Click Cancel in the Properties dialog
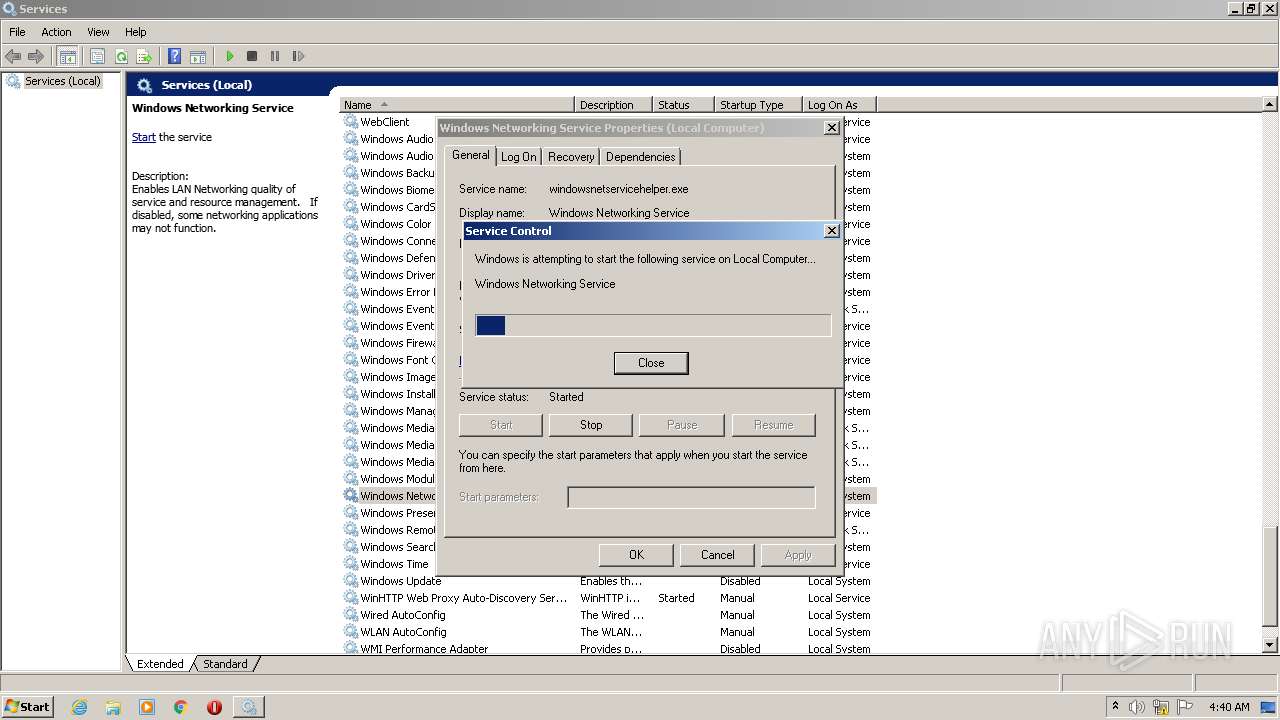 [x=717, y=555]
